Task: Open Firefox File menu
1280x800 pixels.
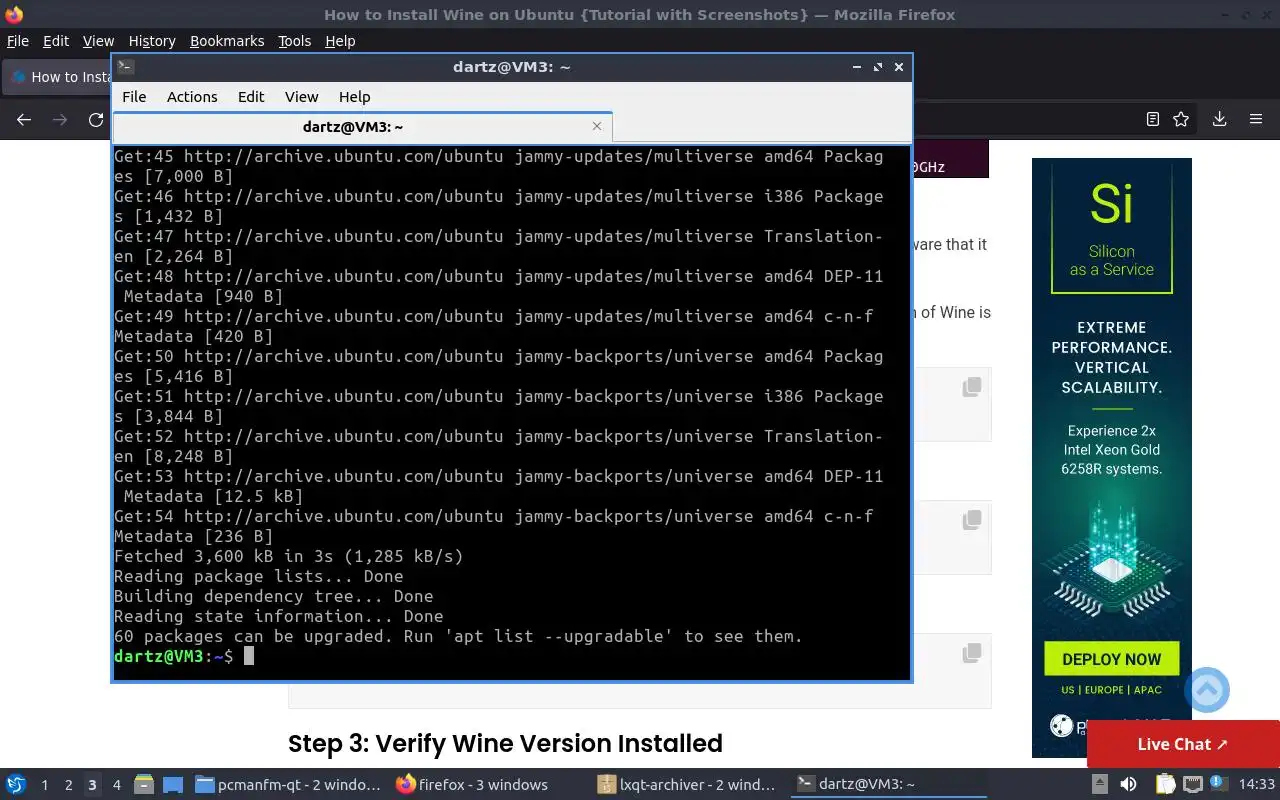Action: tap(18, 41)
